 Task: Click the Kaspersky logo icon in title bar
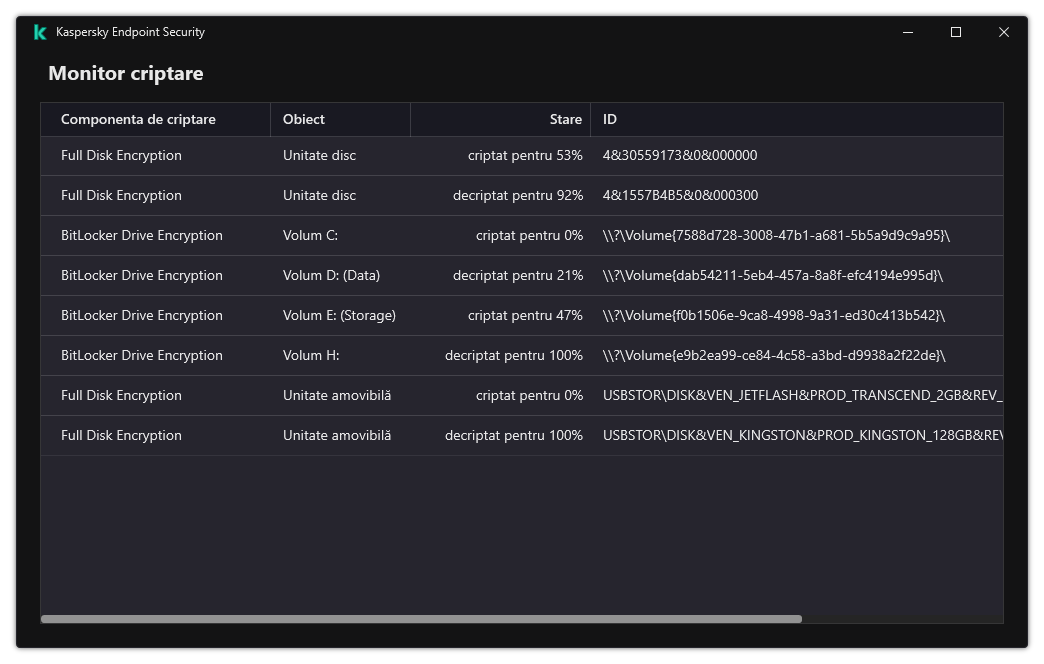point(39,32)
